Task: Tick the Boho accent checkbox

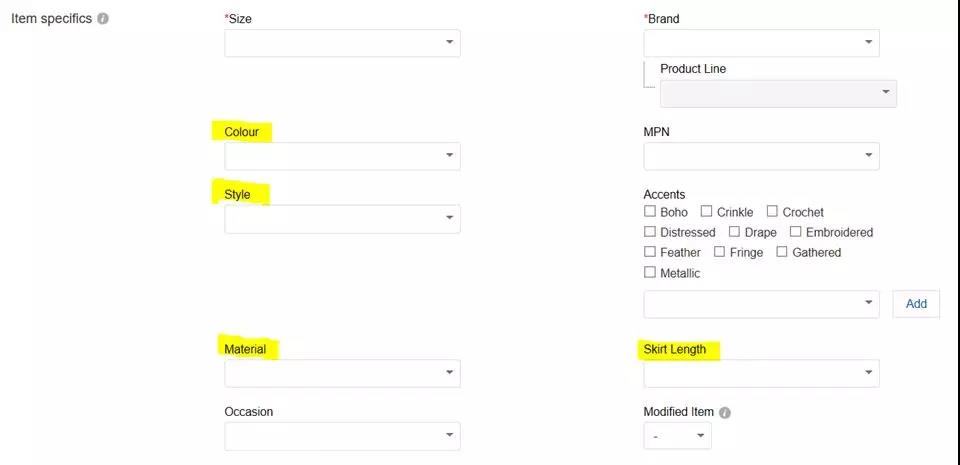Action: pyautogui.click(x=650, y=212)
